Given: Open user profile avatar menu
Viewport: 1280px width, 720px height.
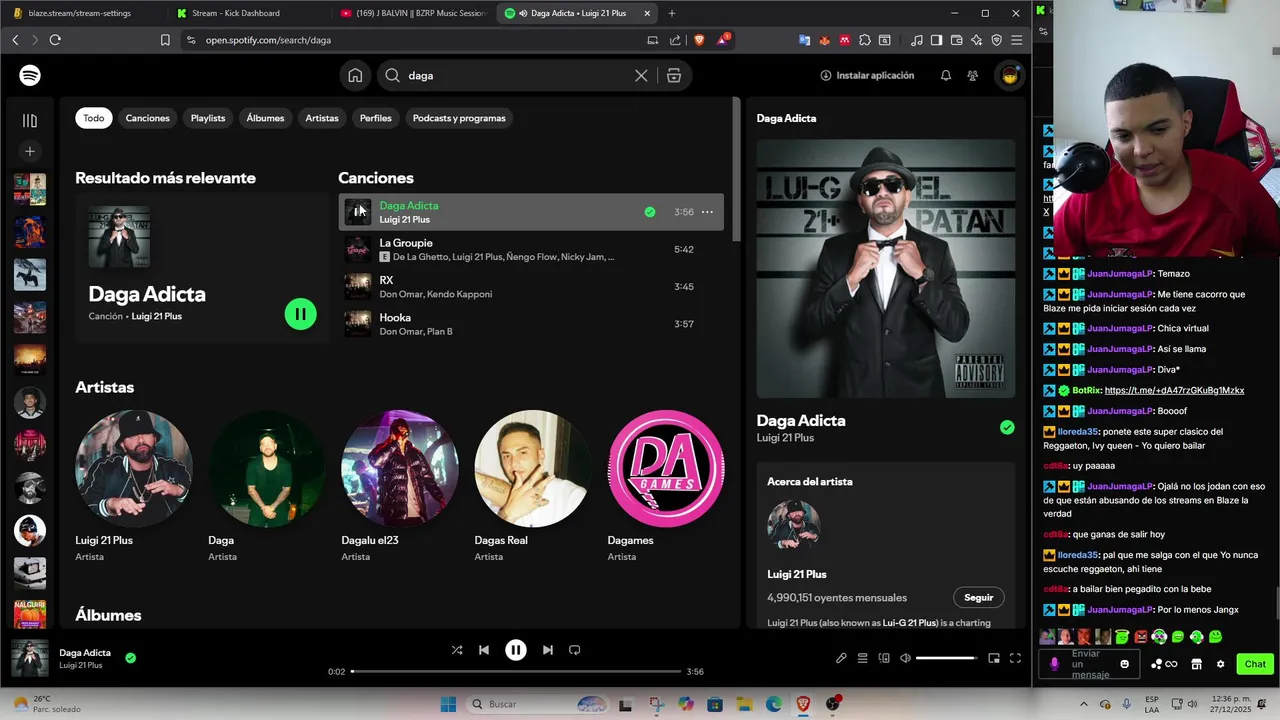Looking at the screenshot, I should tap(1010, 75).
